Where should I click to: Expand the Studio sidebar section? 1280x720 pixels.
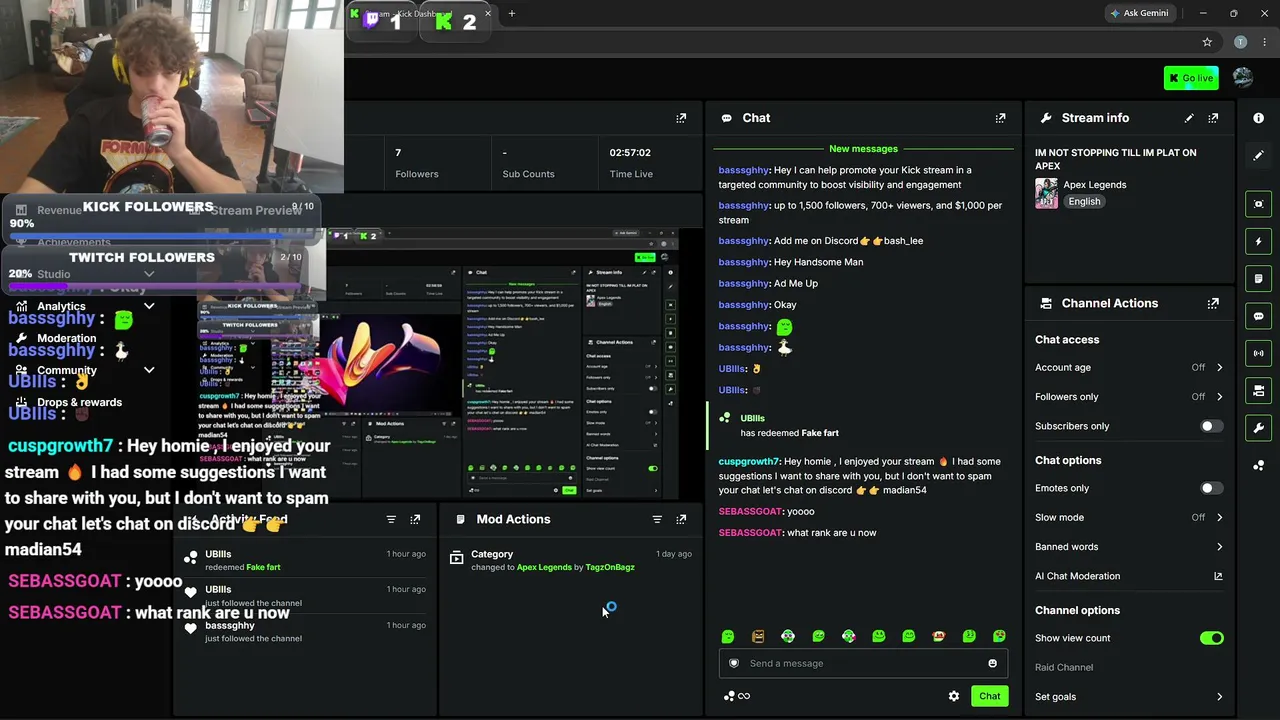pos(149,274)
